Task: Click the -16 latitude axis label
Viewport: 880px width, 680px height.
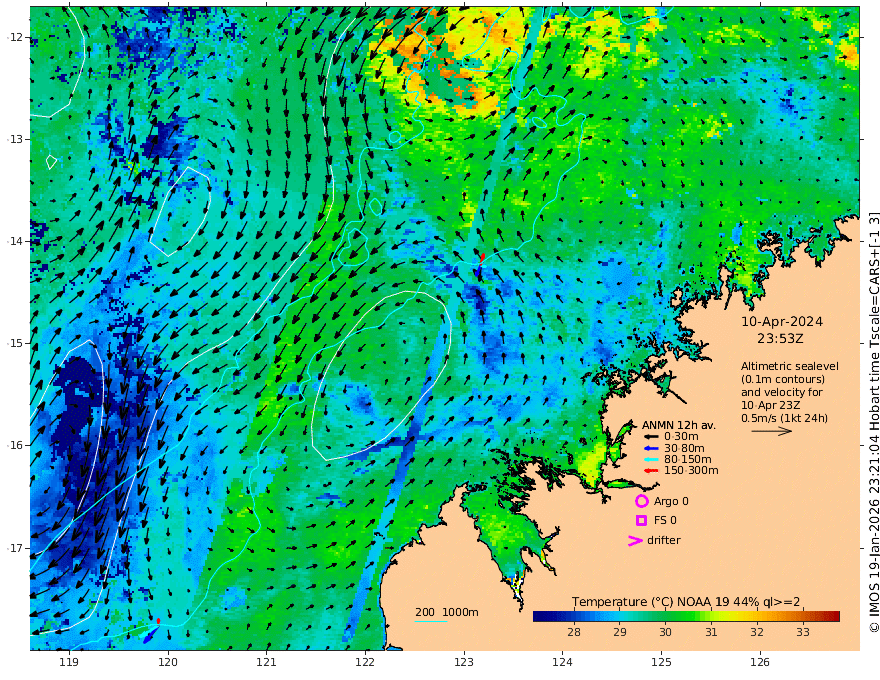Action: click(x=15, y=445)
